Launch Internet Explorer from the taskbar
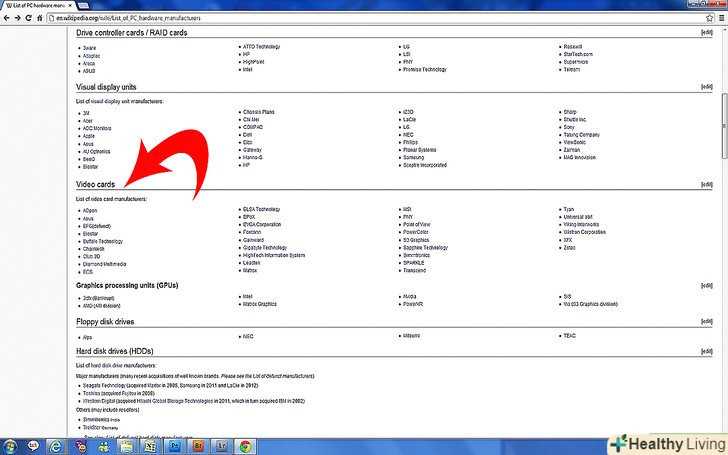Viewport: 728px width, 455px height. coord(56,447)
